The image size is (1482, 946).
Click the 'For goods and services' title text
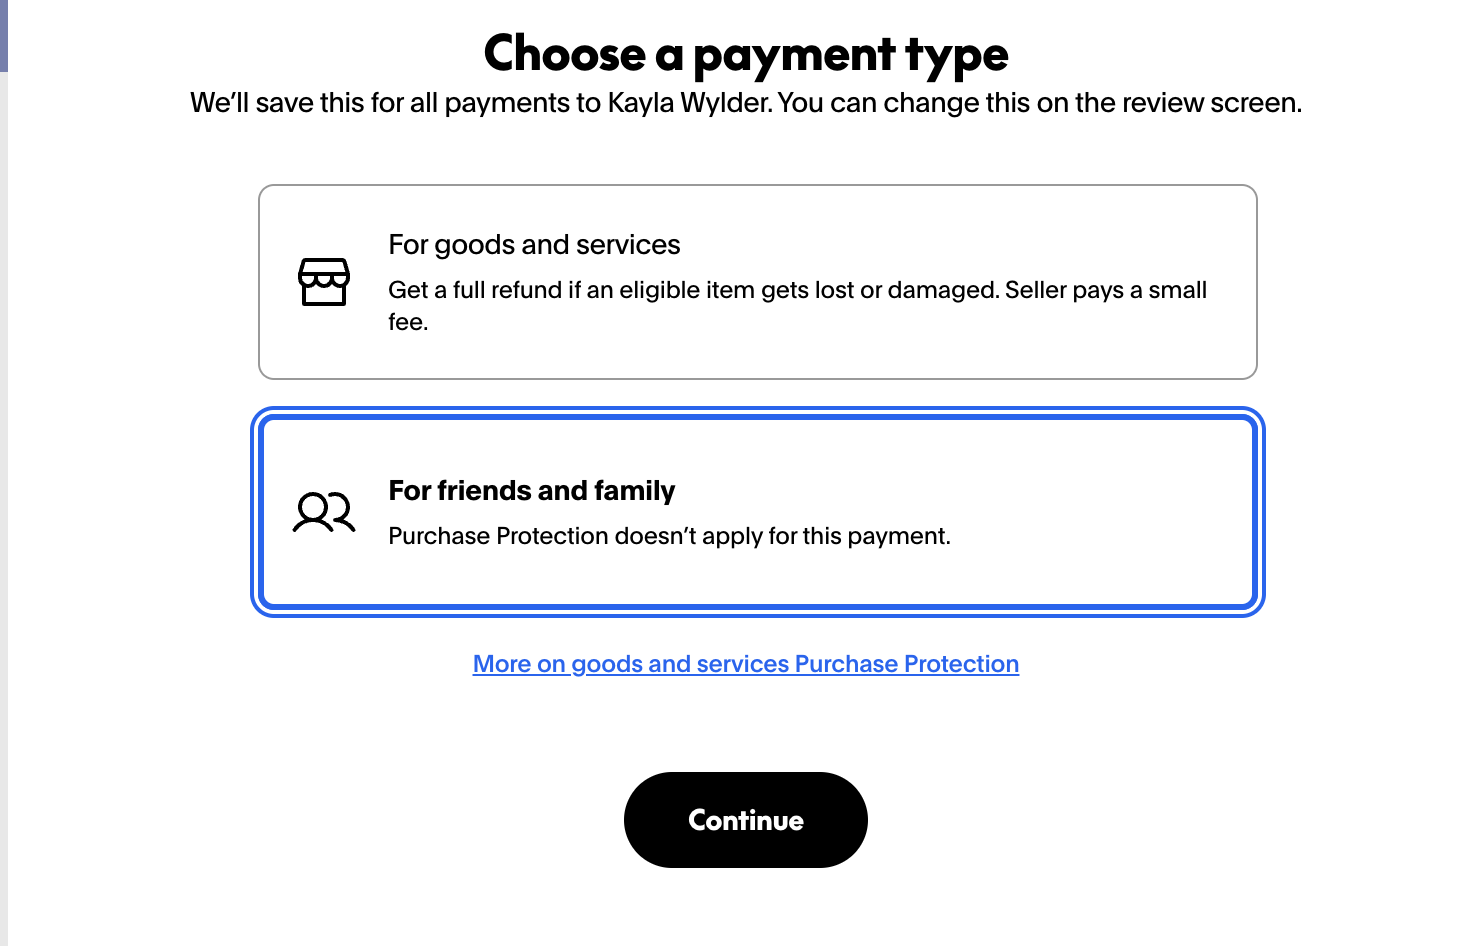click(x=534, y=245)
